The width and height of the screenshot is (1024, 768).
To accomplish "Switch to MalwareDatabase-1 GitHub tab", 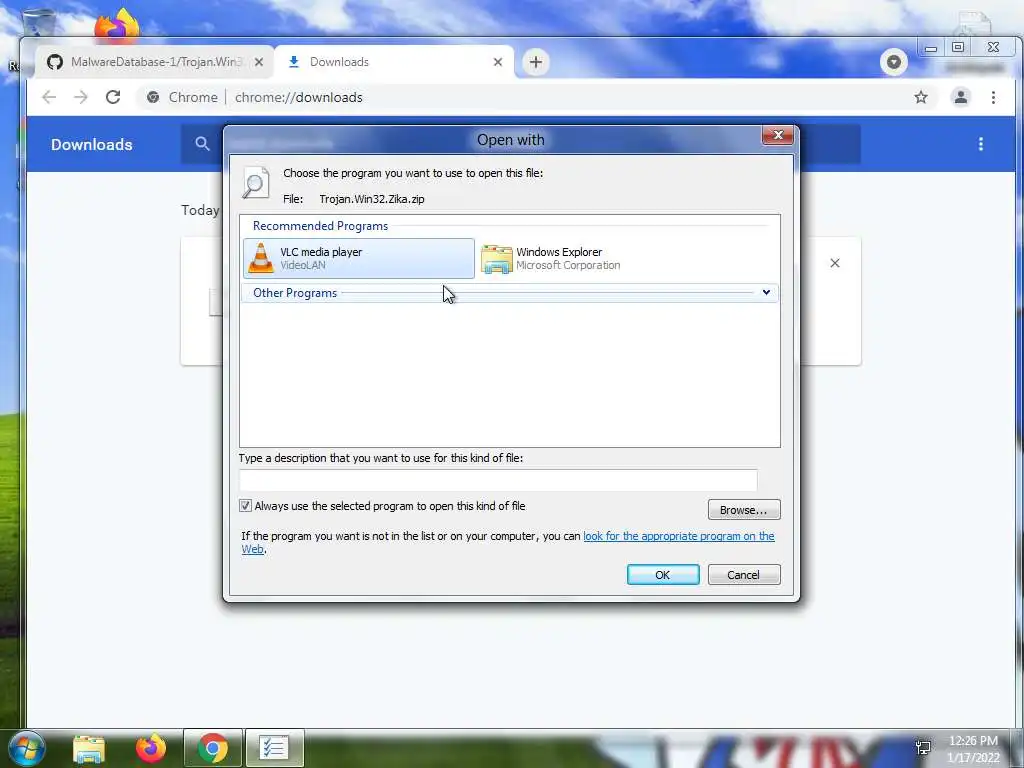I will [155, 62].
